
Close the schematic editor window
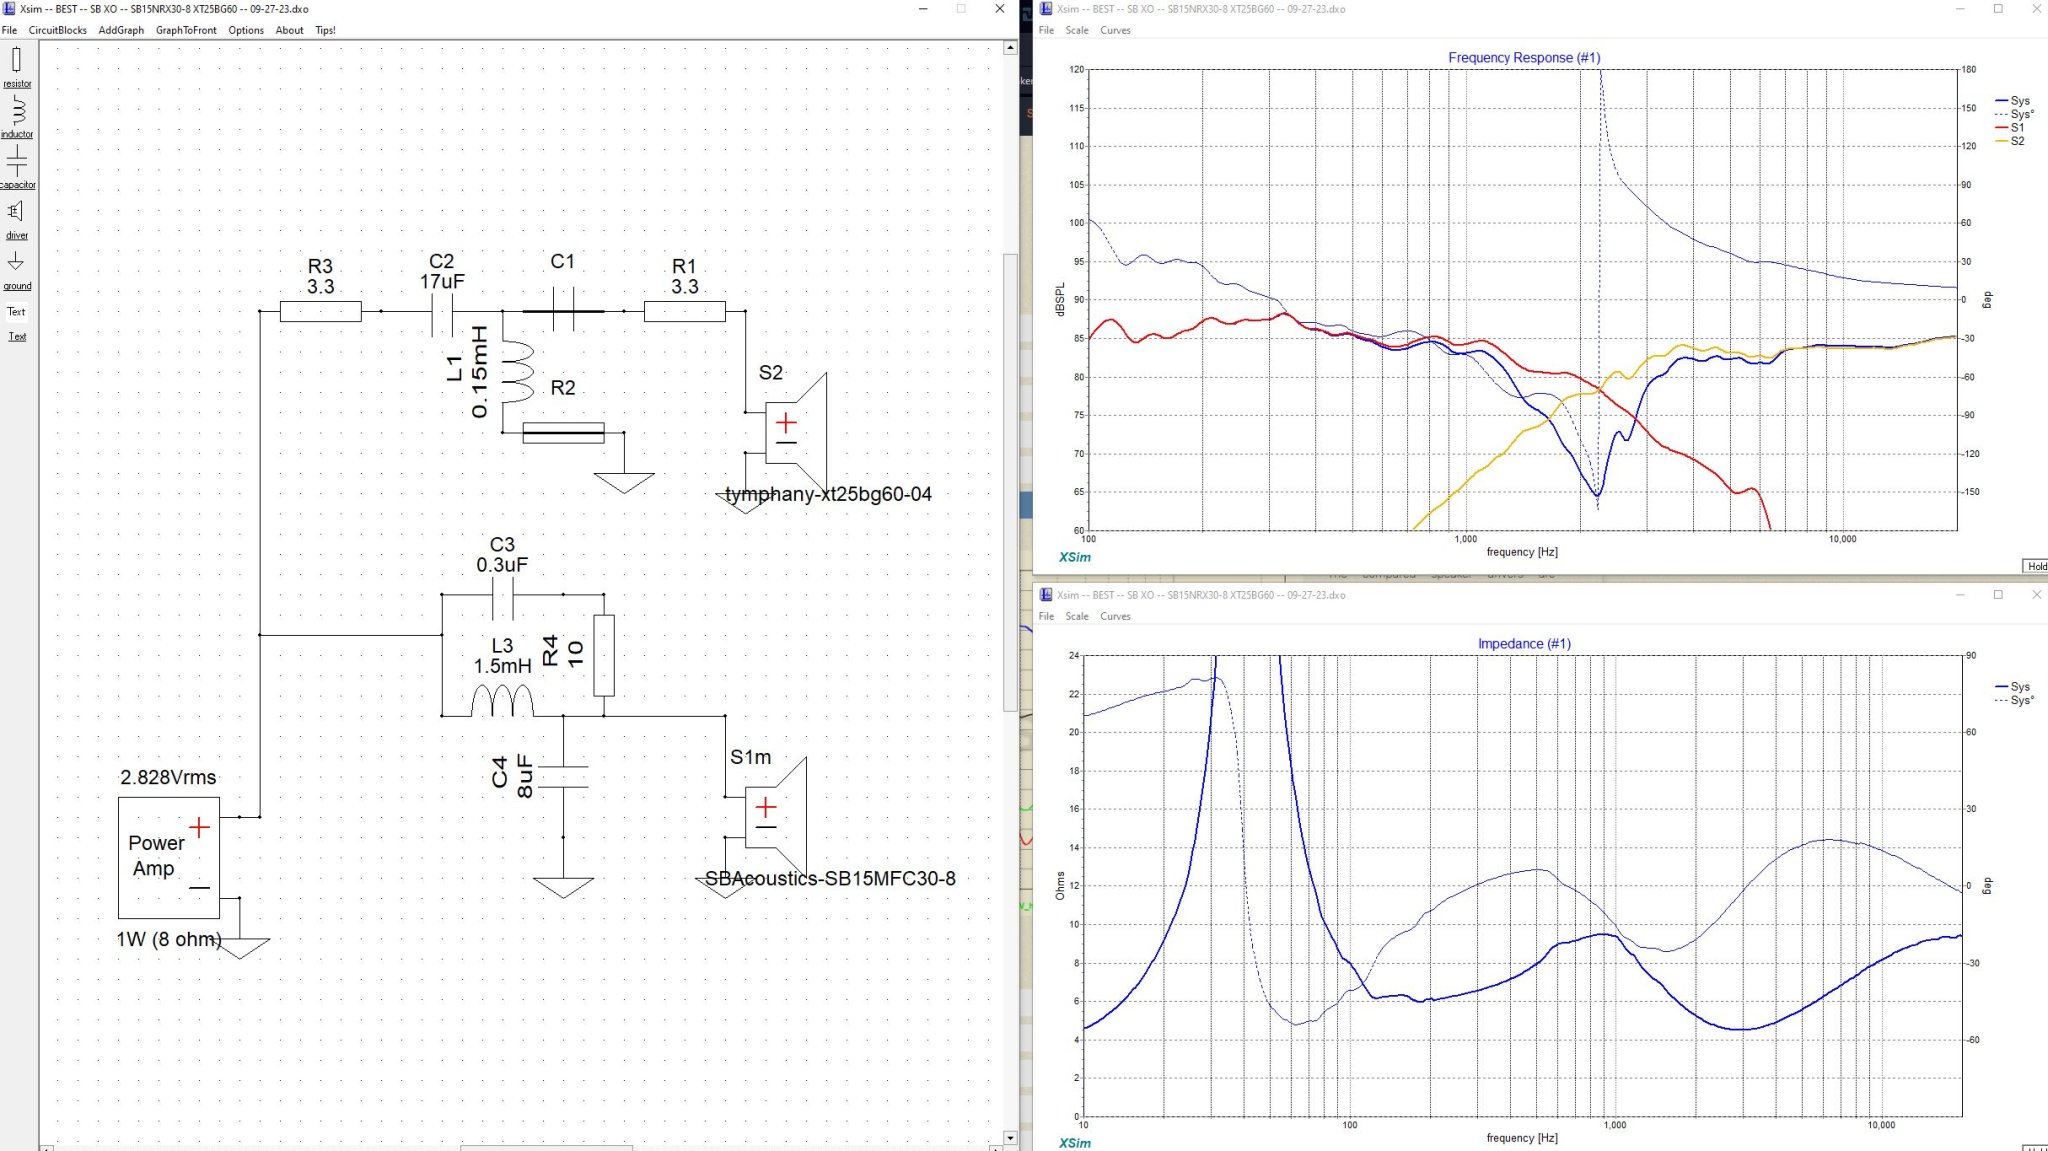(999, 9)
